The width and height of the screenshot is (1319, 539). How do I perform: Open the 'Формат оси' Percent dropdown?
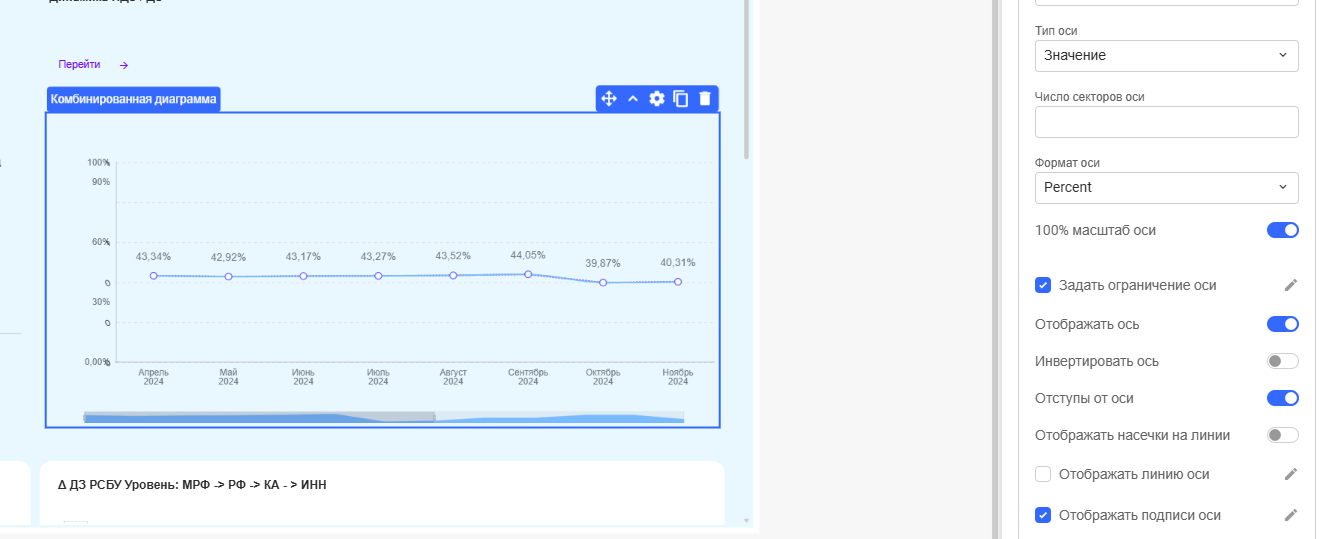[1166, 188]
